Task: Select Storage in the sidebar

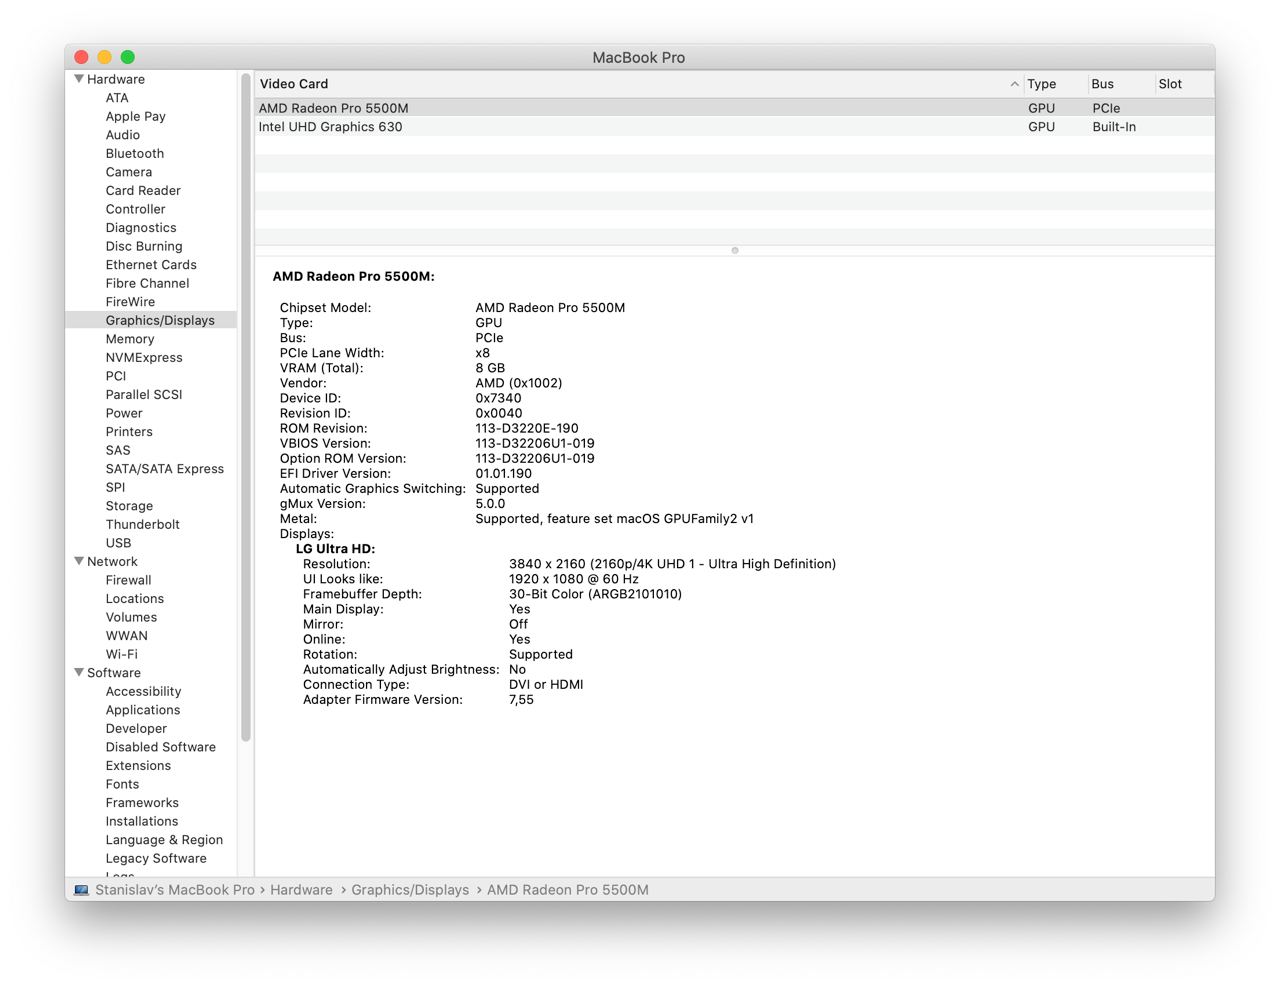Action: (x=129, y=505)
